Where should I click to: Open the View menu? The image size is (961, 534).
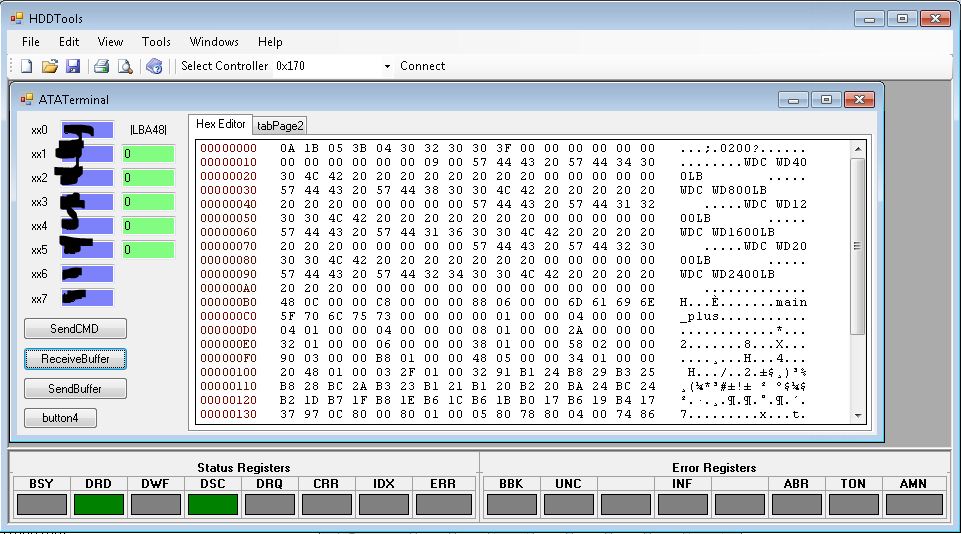click(110, 42)
